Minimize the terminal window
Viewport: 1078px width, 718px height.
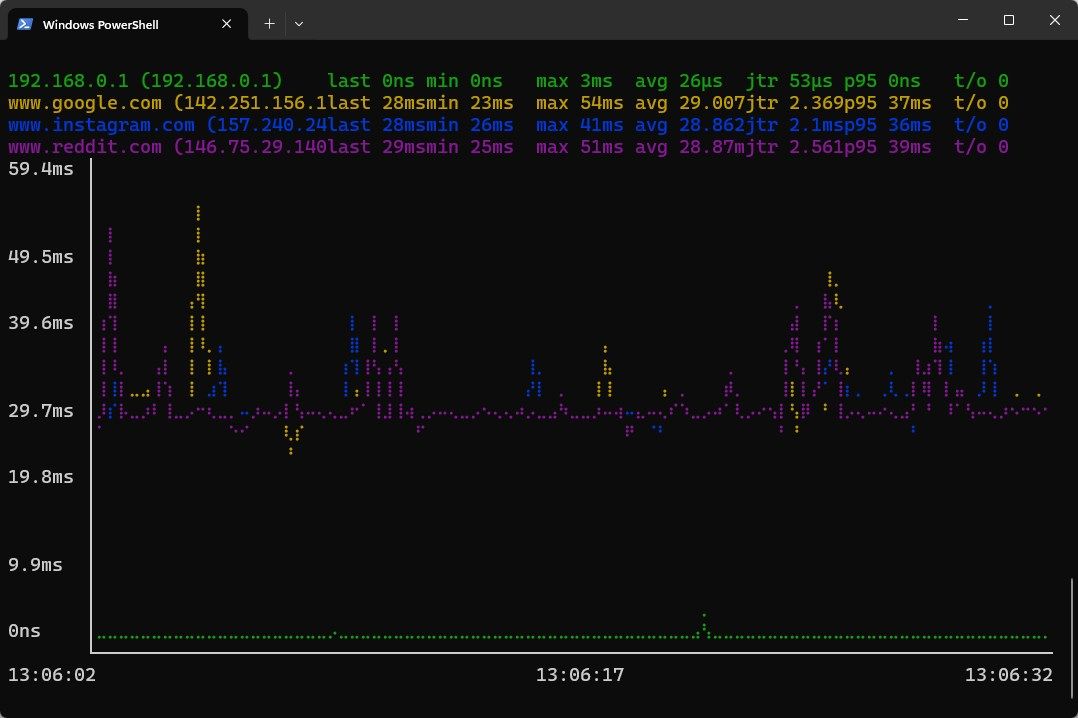coord(962,20)
